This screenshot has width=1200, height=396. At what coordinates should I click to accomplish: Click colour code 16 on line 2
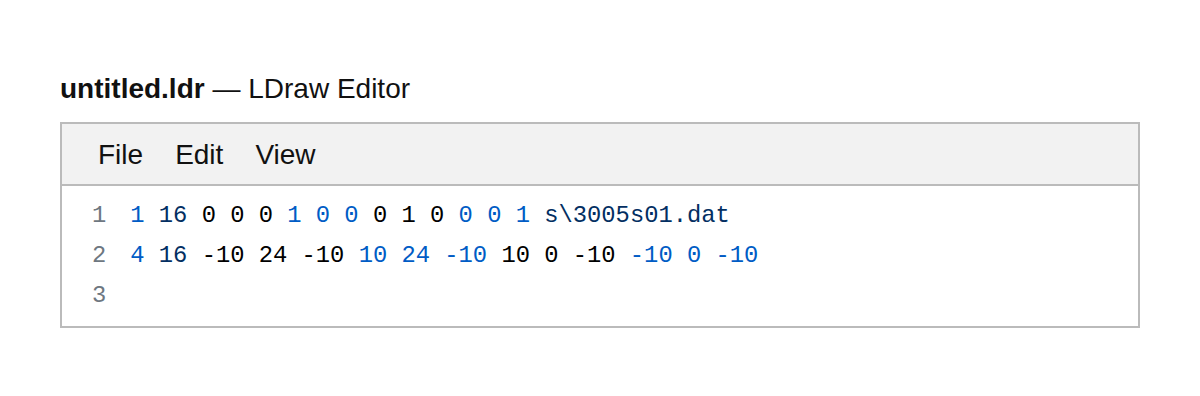click(173, 255)
